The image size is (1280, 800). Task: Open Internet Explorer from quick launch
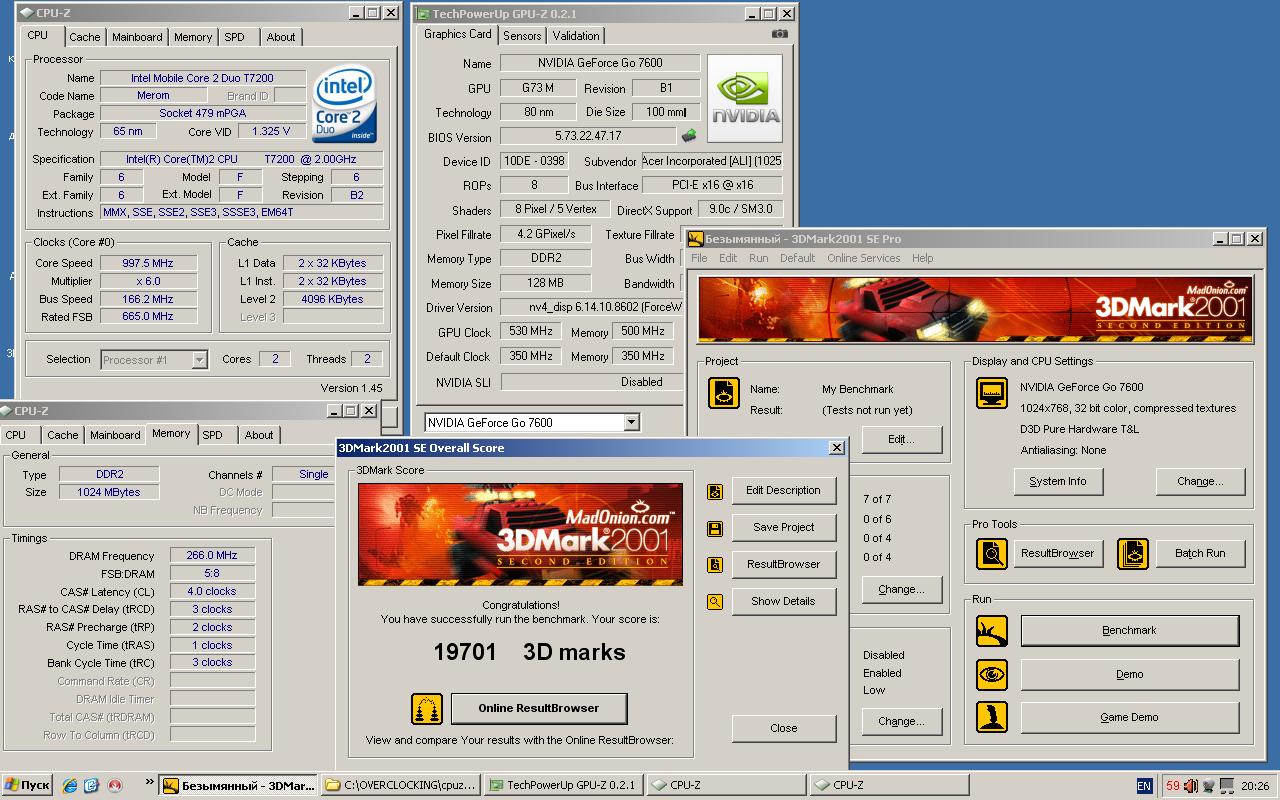click(x=69, y=786)
